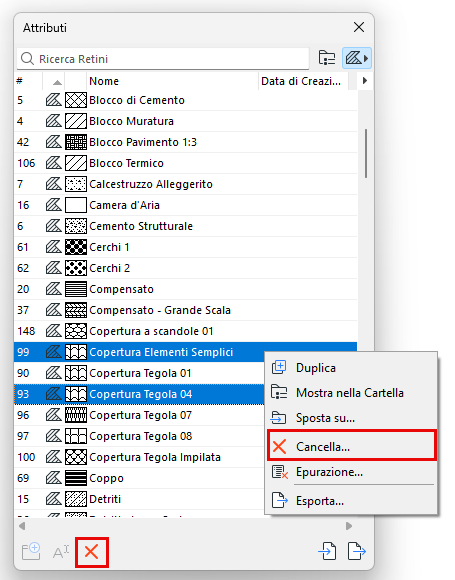This screenshot has width=455, height=580.
Task: Select the Coppo row
Action: click(x=139, y=478)
